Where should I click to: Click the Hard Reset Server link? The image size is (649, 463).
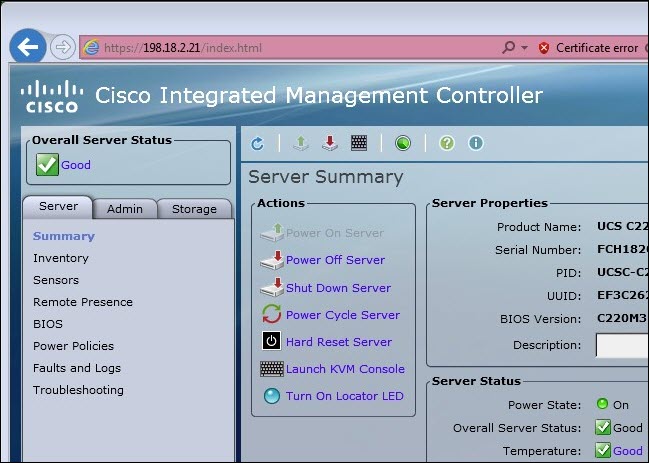pos(339,342)
